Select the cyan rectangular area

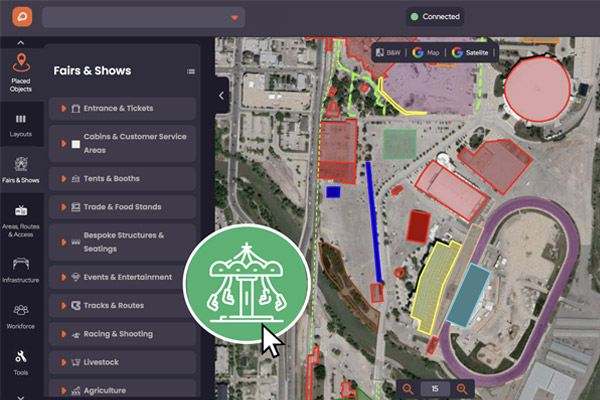point(468,295)
